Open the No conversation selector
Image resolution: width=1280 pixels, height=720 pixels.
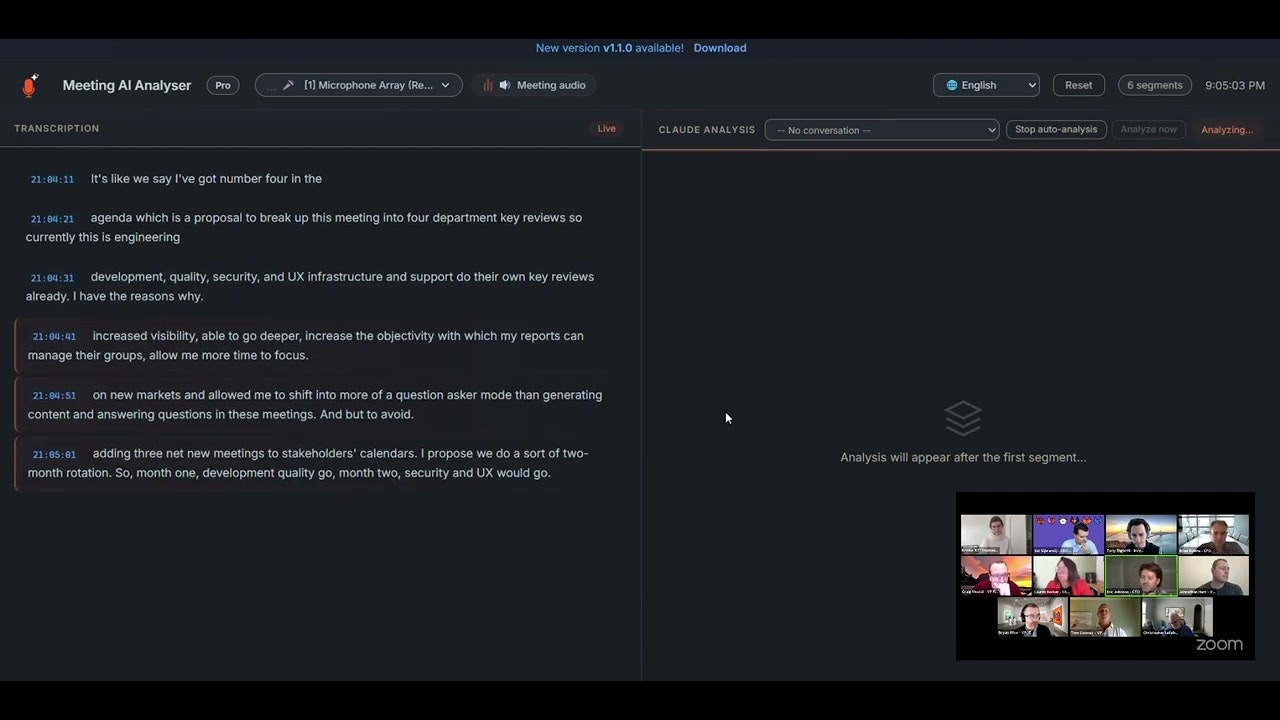(x=881, y=130)
